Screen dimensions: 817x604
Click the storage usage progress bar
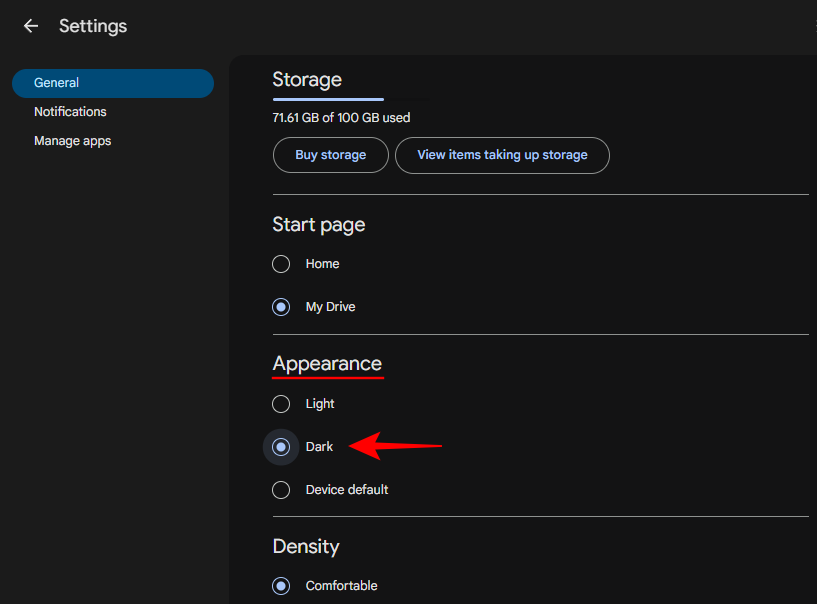pyautogui.click(x=351, y=99)
